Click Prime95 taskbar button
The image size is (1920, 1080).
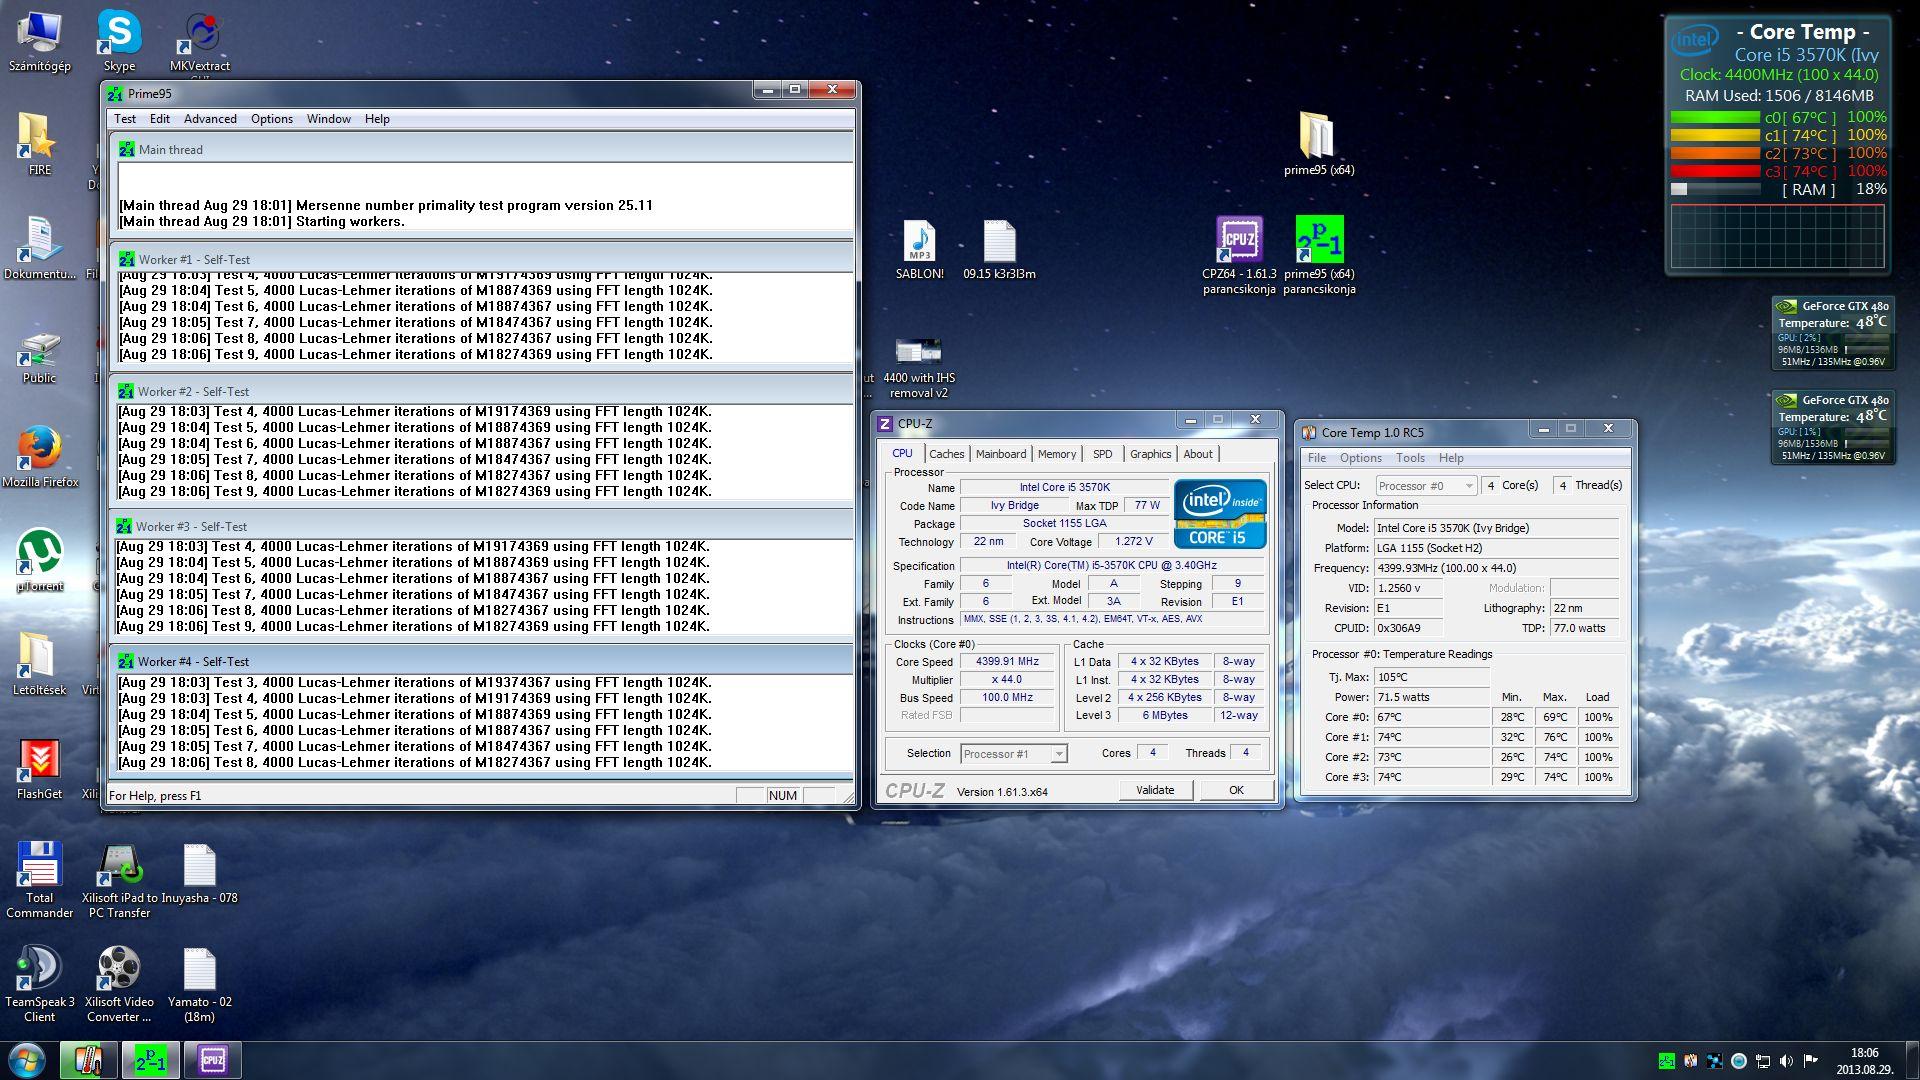point(151,1060)
